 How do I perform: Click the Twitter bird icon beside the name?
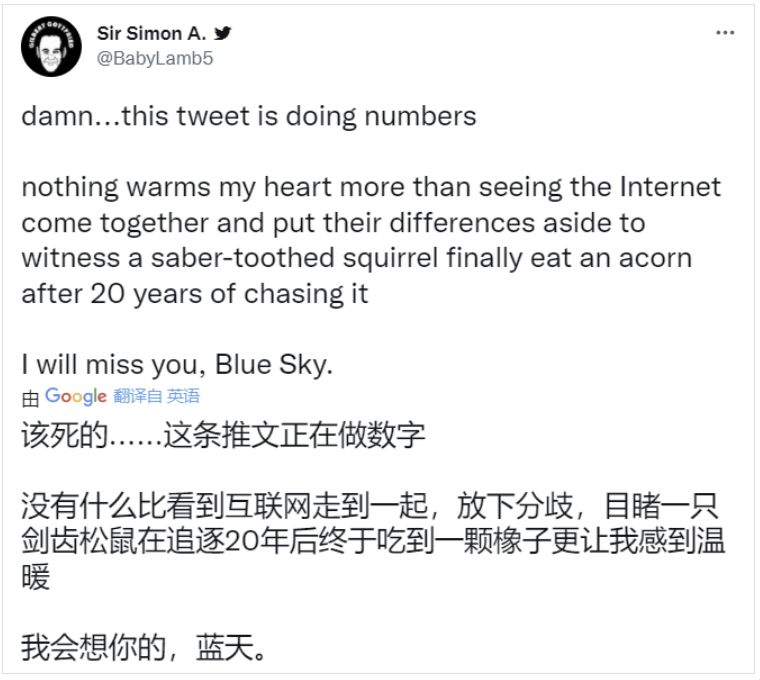(x=223, y=33)
